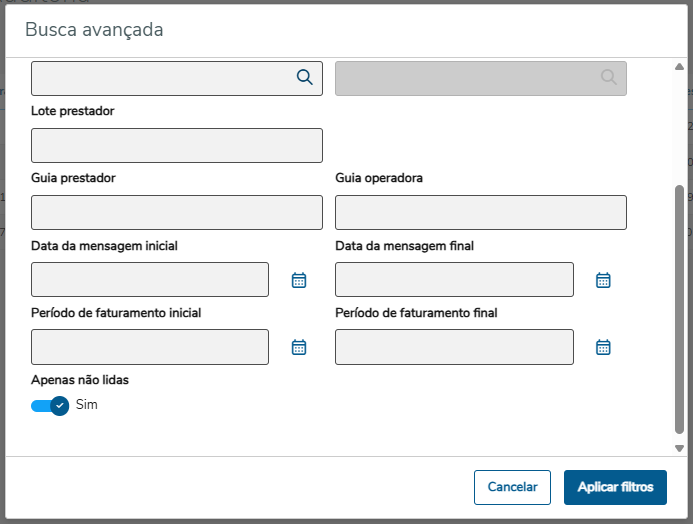Click the Cancelar button

tap(512, 487)
